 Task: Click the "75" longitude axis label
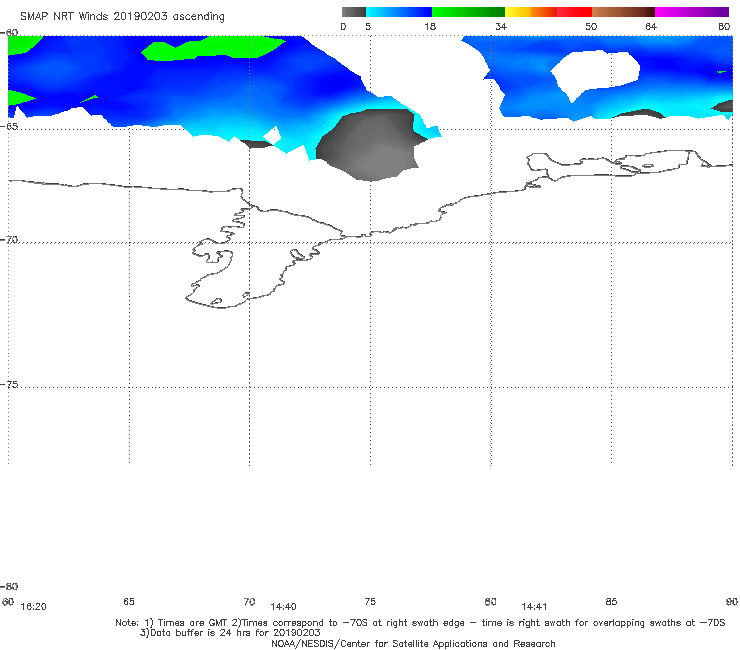(x=370, y=601)
